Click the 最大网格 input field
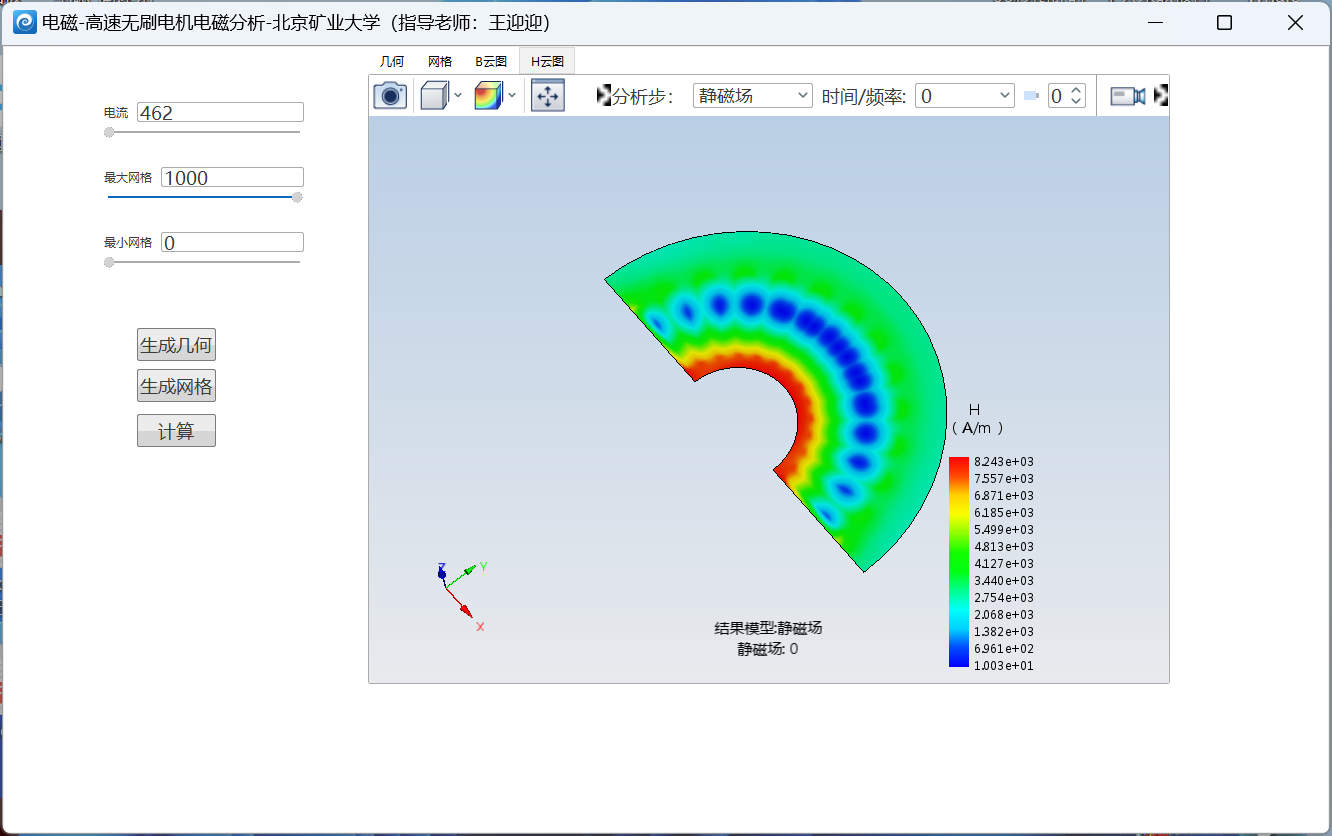Screen dimensions: 1332x836 coord(232,178)
